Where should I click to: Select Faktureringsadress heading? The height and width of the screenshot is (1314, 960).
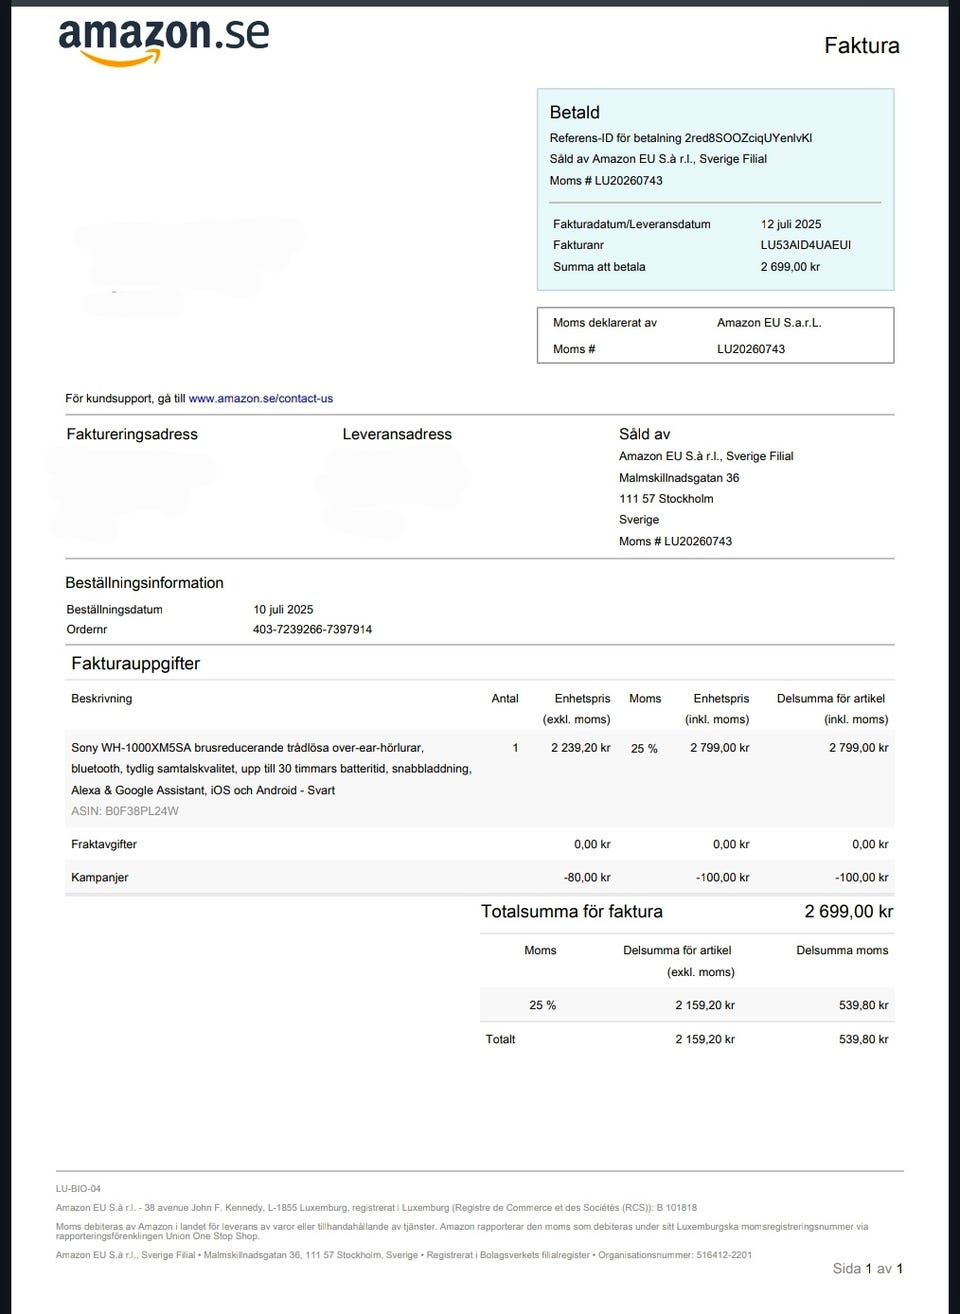[x=132, y=434]
